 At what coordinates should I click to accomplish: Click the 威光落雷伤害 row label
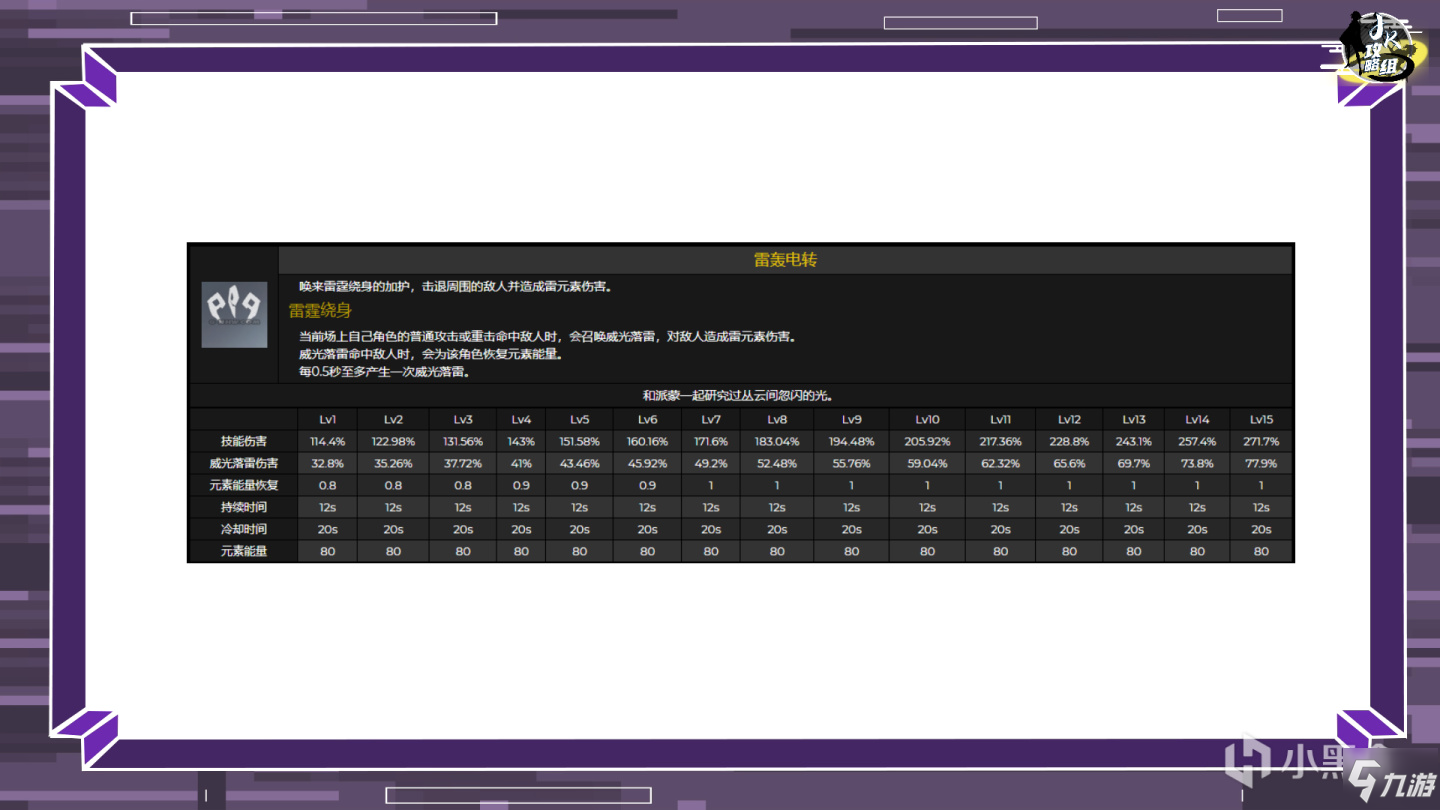[x=243, y=463]
